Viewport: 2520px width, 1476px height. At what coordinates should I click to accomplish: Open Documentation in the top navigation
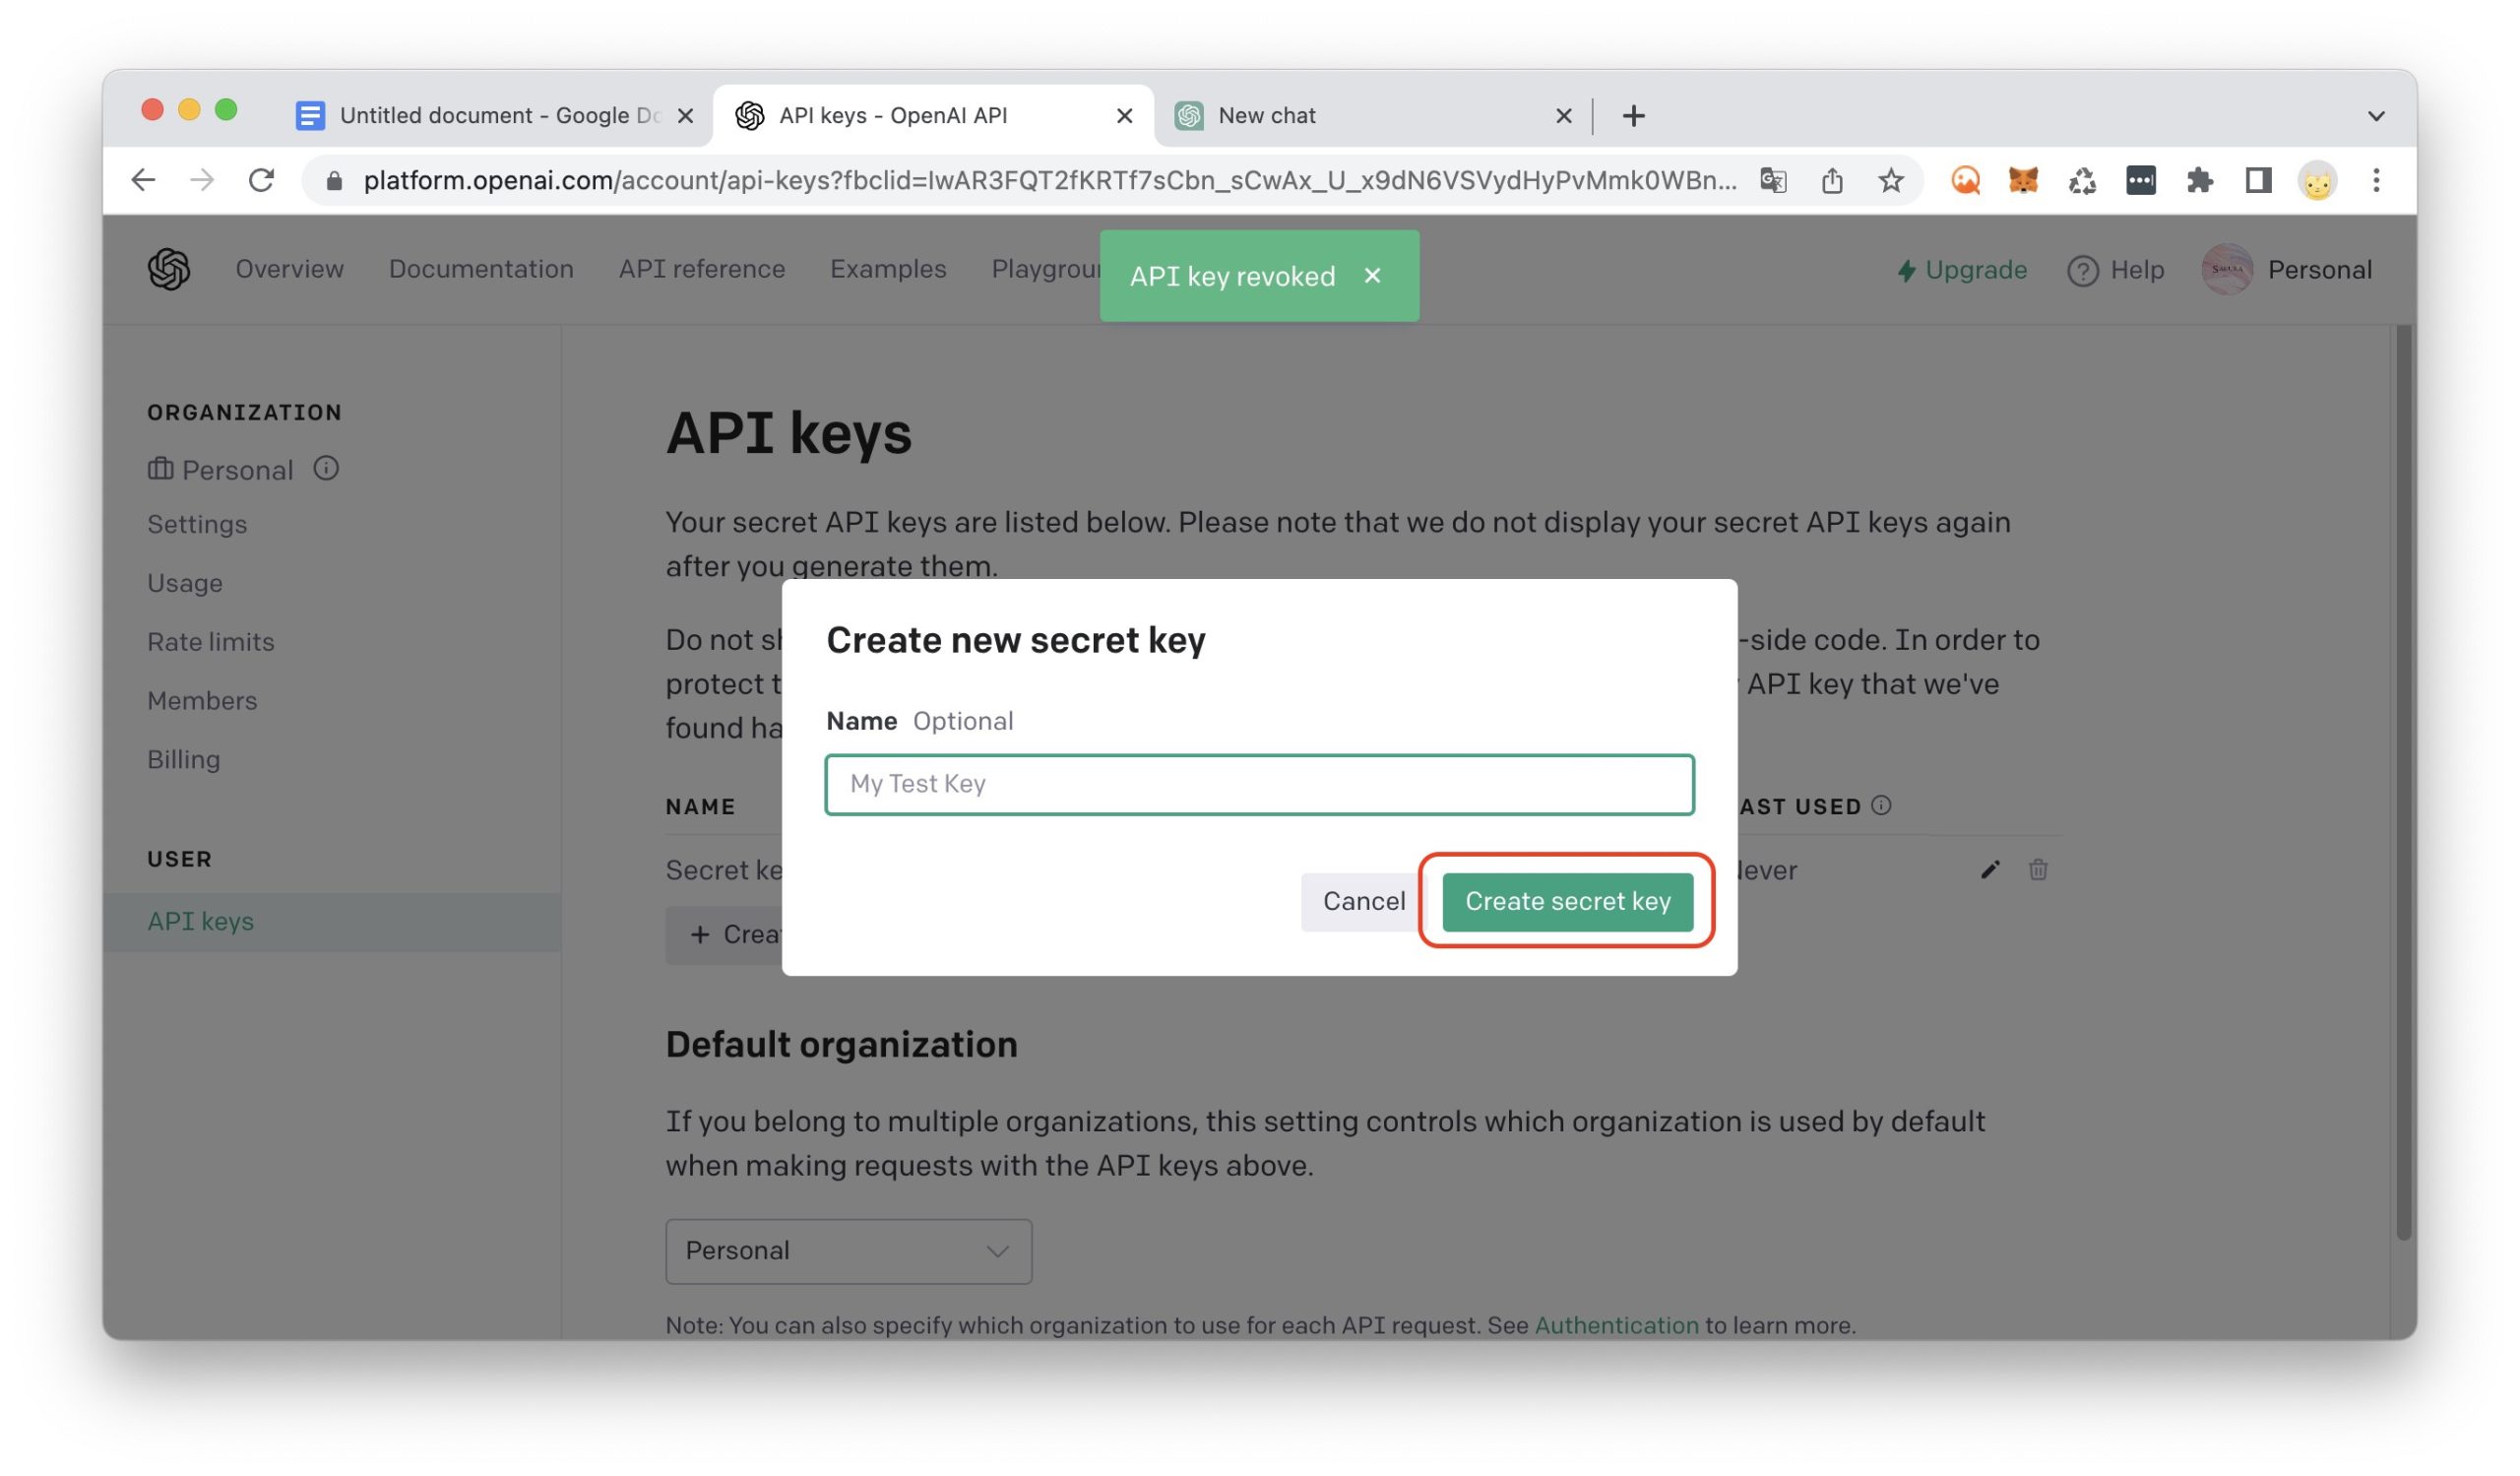pyautogui.click(x=481, y=270)
